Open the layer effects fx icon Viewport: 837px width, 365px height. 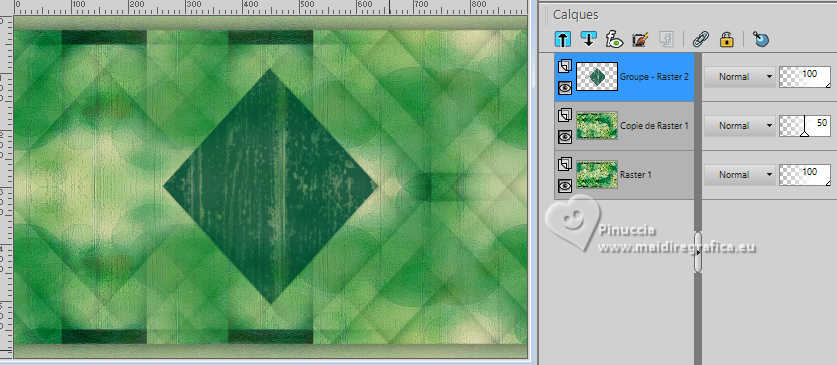[614, 39]
